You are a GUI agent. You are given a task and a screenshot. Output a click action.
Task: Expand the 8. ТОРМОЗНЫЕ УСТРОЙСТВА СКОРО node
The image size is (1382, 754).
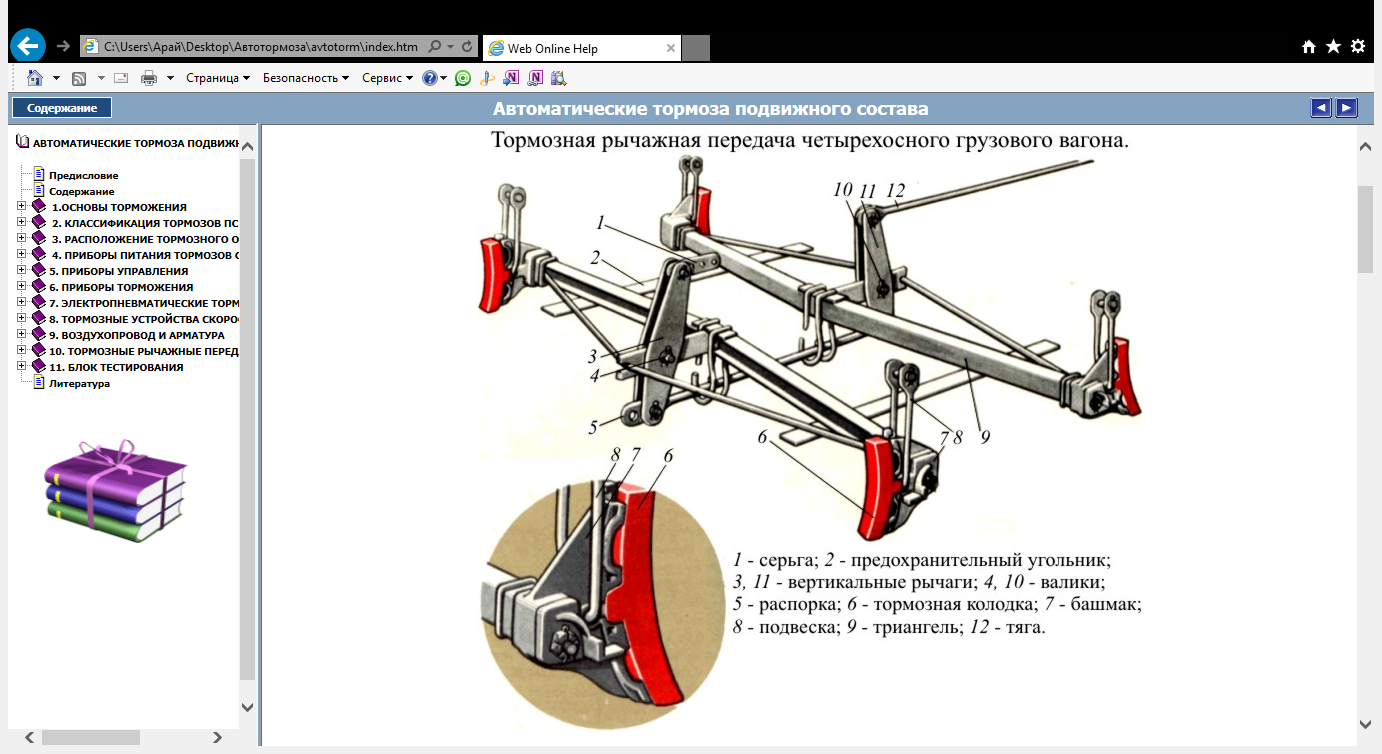pos(22,319)
